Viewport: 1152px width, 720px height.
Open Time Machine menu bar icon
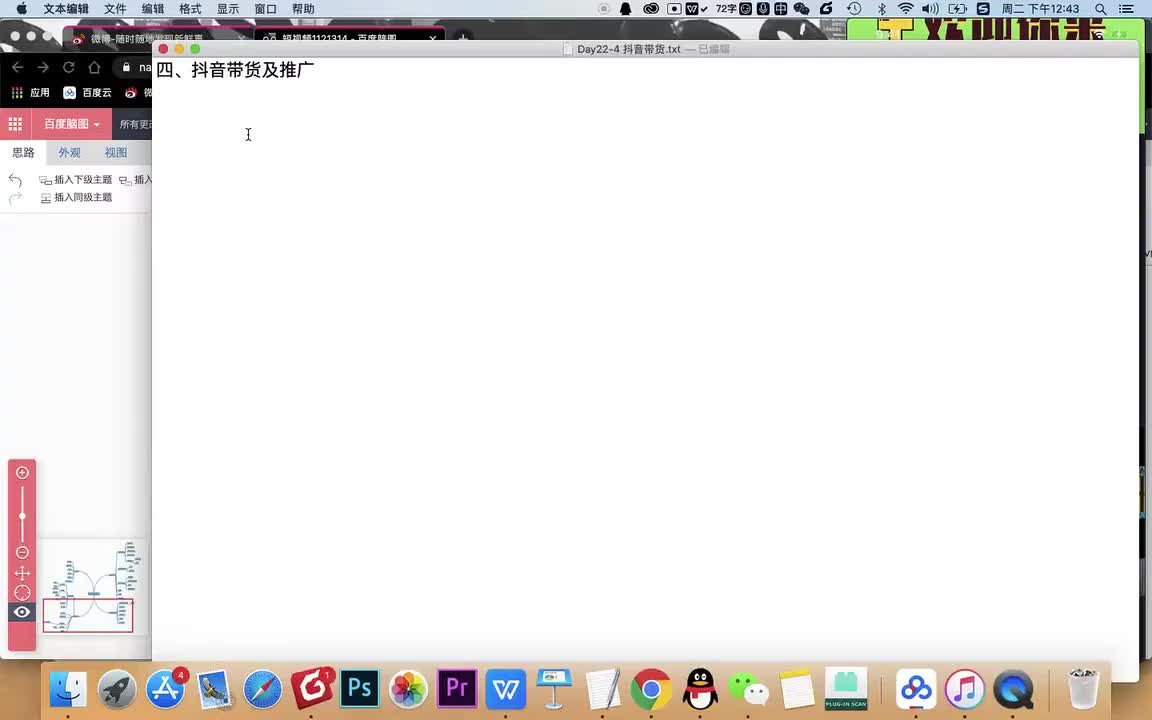tap(854, 9)
